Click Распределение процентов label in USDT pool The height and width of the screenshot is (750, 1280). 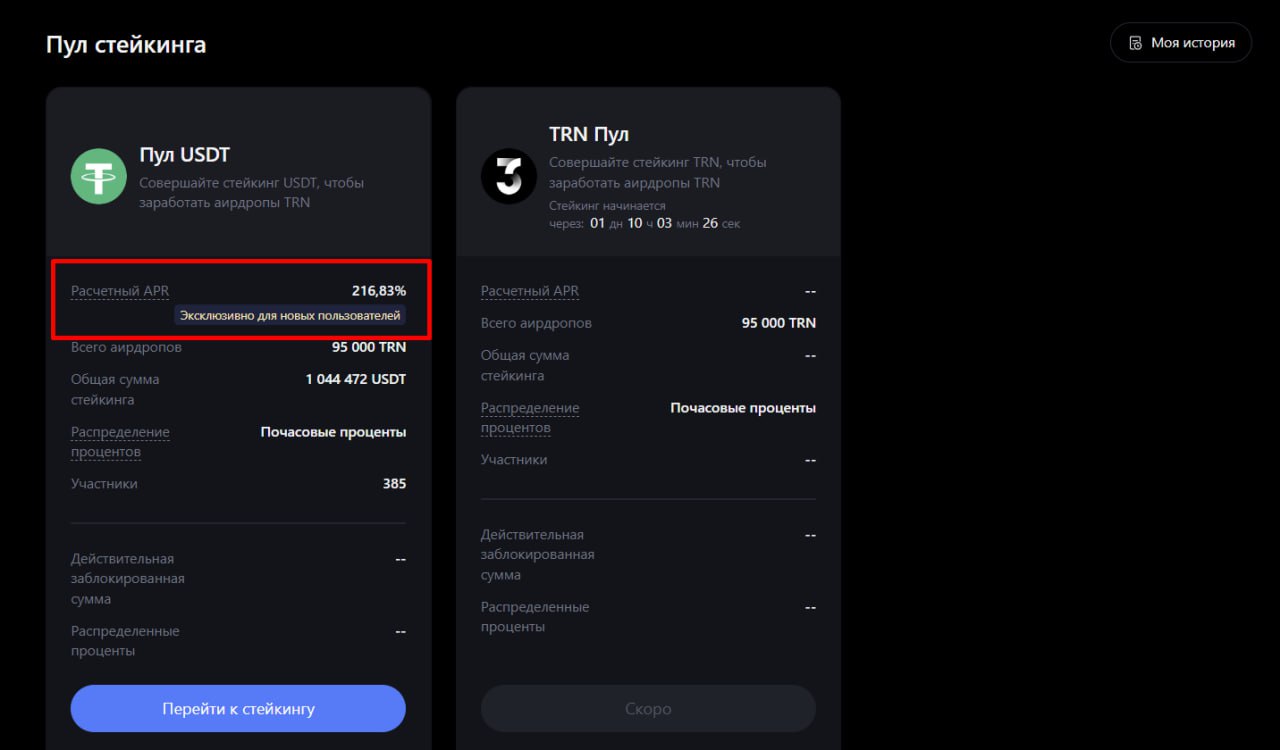point(120,442)
